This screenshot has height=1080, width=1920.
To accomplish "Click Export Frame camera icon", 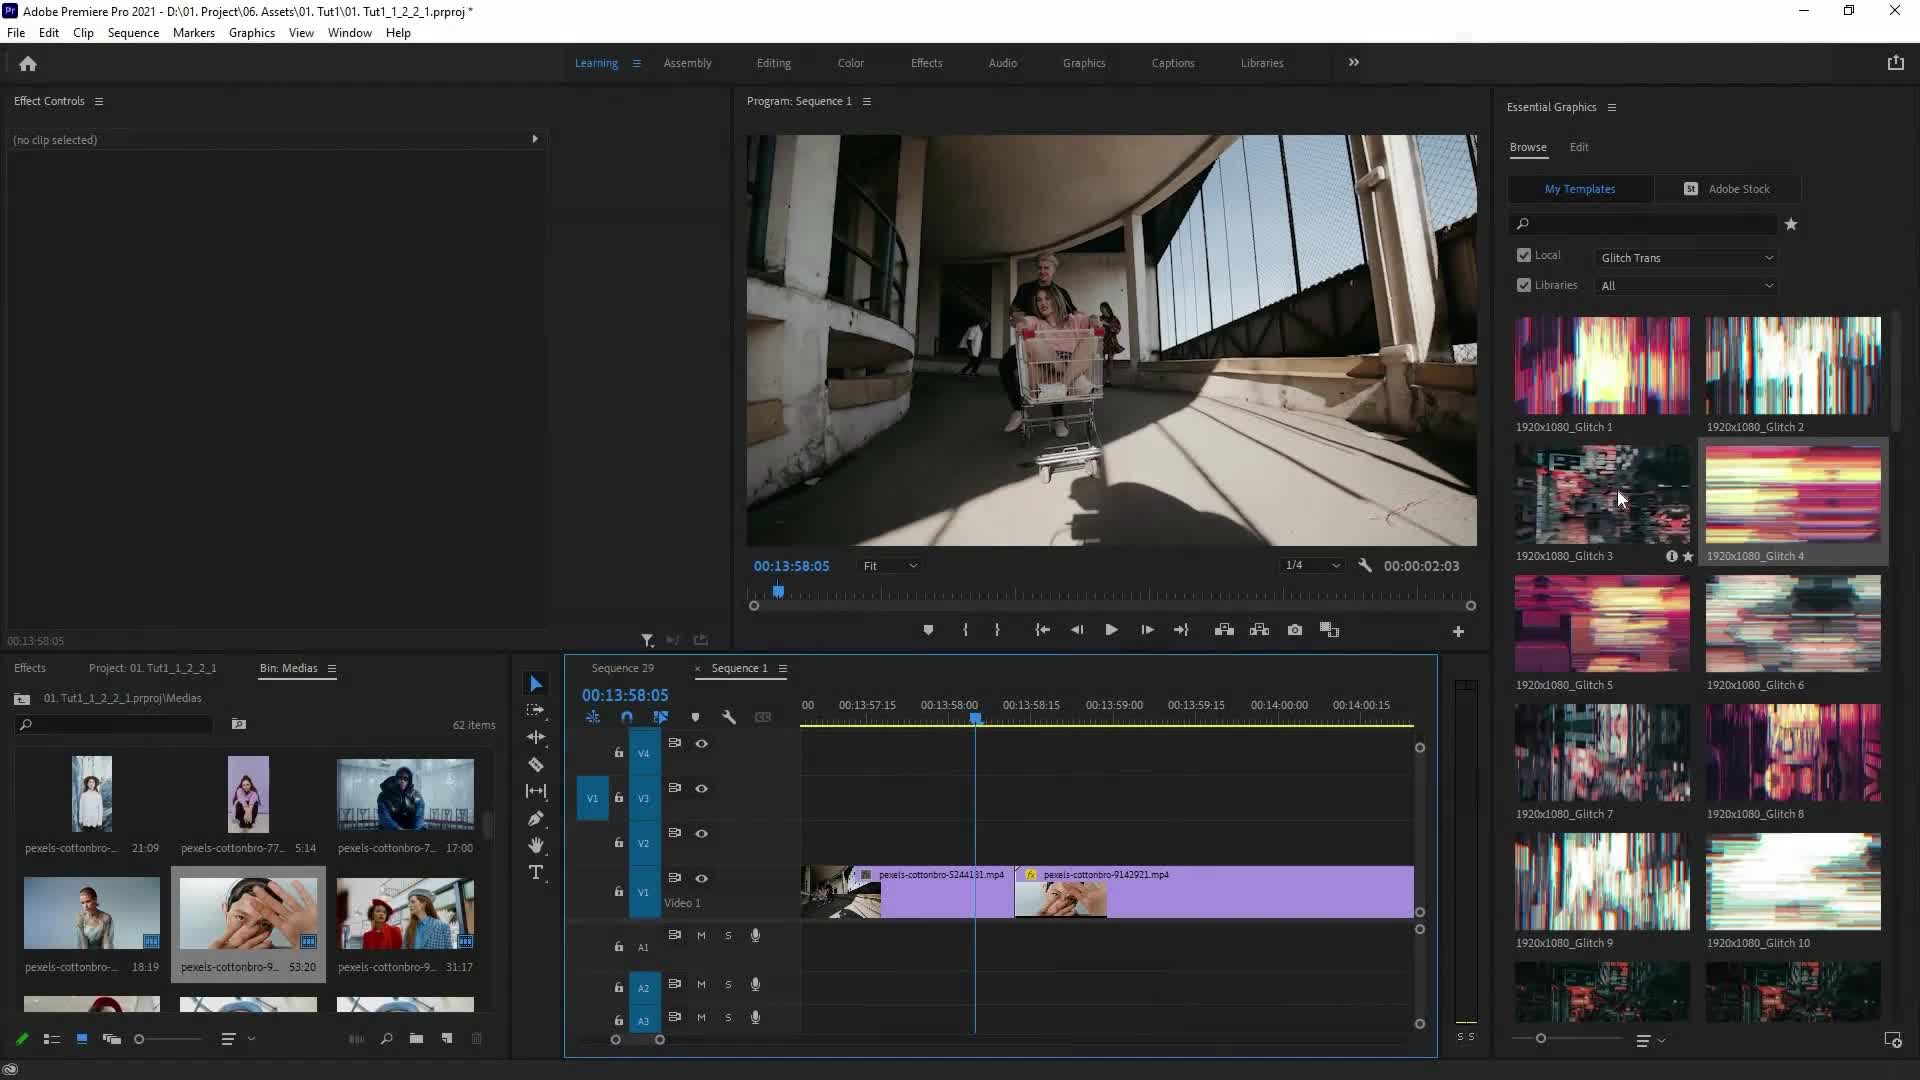I will tap(1295, 630).
